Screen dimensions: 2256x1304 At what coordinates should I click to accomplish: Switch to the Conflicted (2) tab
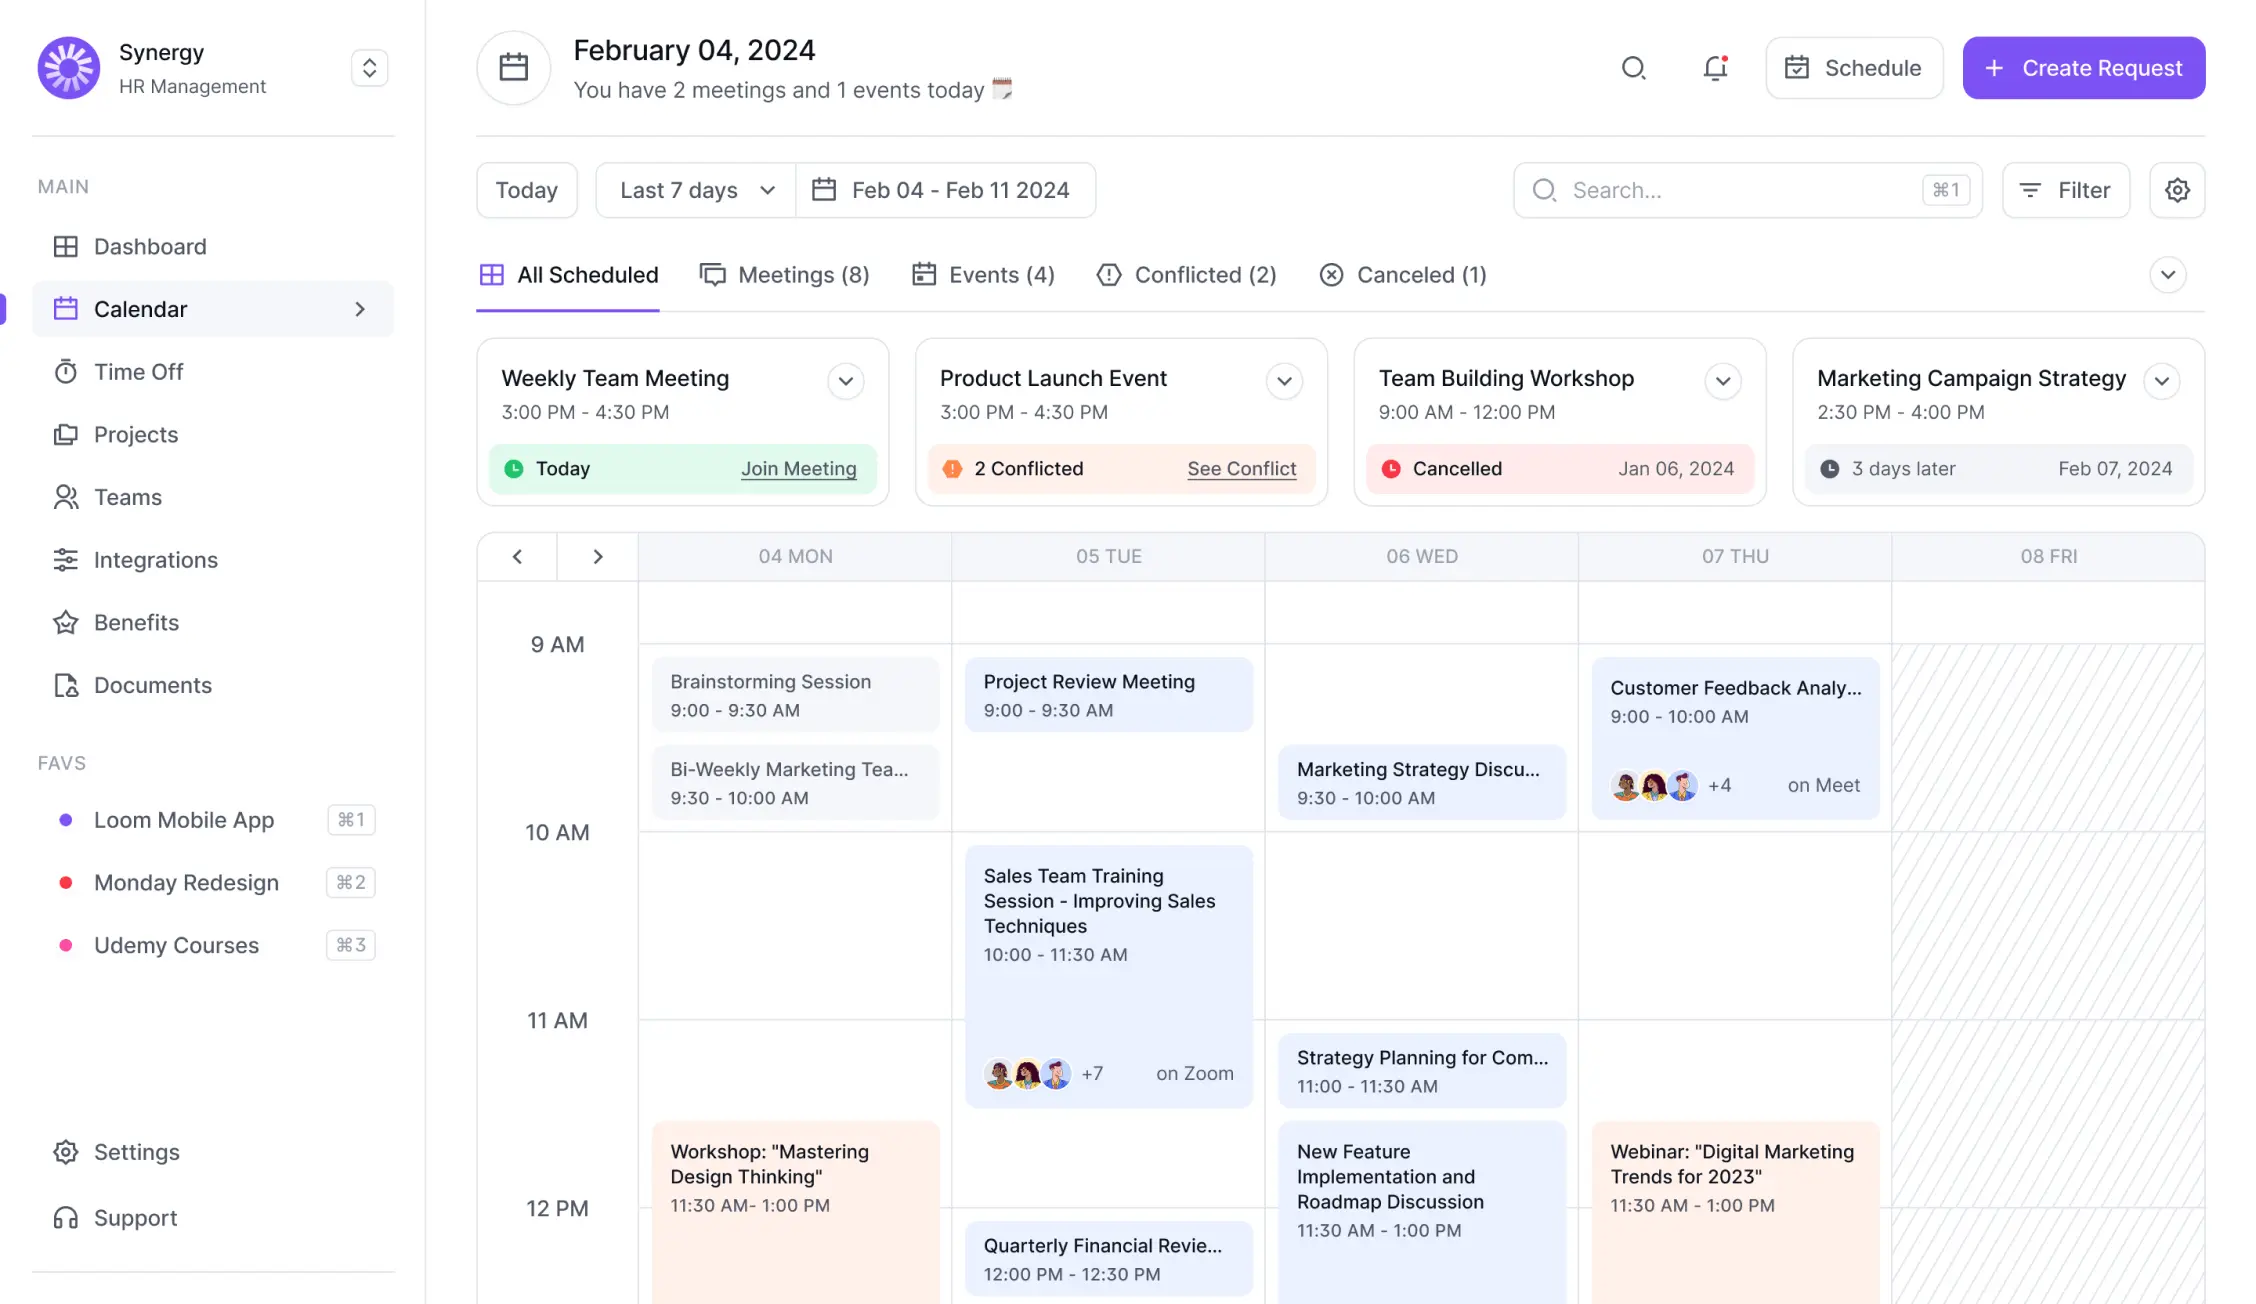(1187, 275)
